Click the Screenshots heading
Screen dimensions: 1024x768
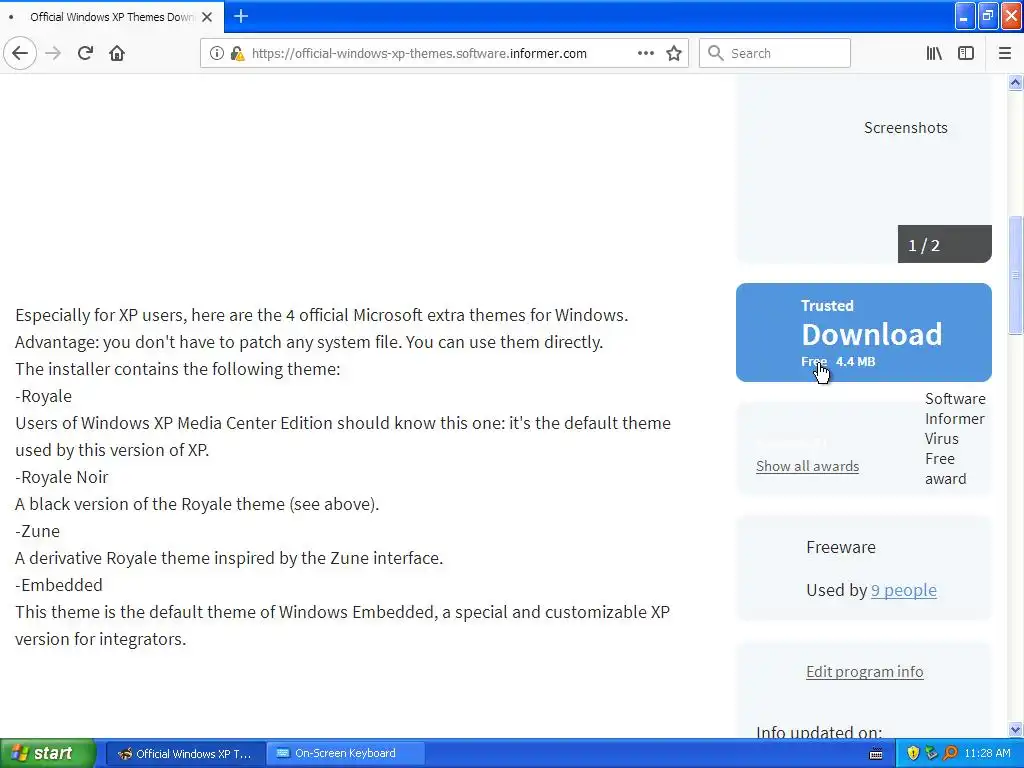pos(906,127)
